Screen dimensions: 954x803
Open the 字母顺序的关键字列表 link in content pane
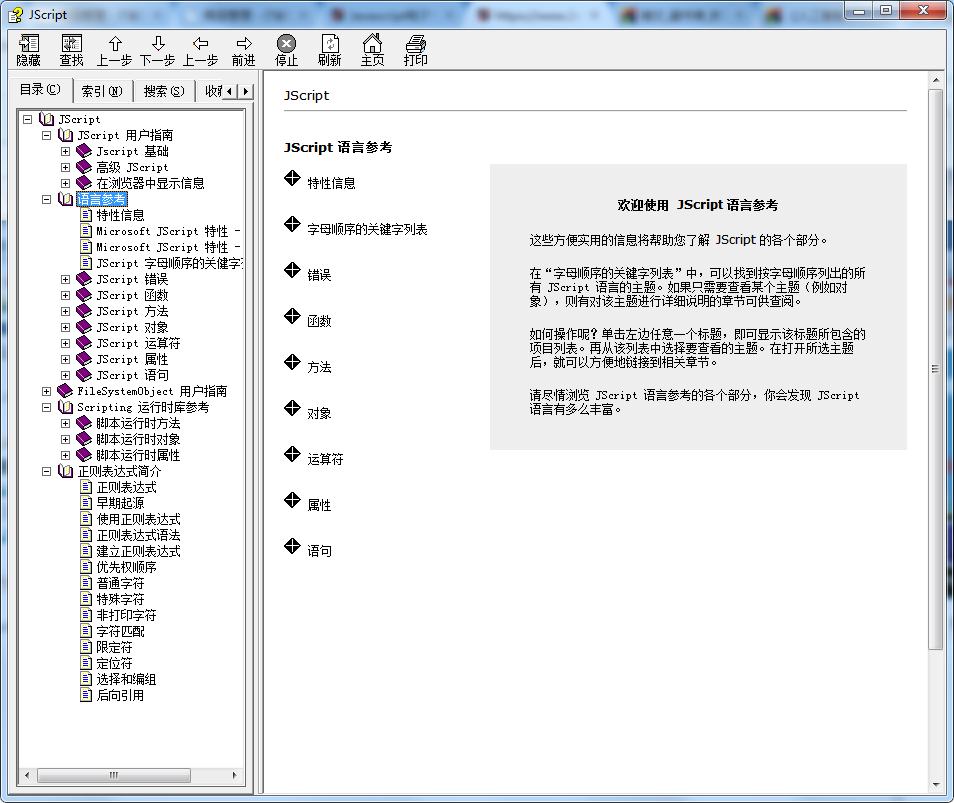[x=367, y=229]
